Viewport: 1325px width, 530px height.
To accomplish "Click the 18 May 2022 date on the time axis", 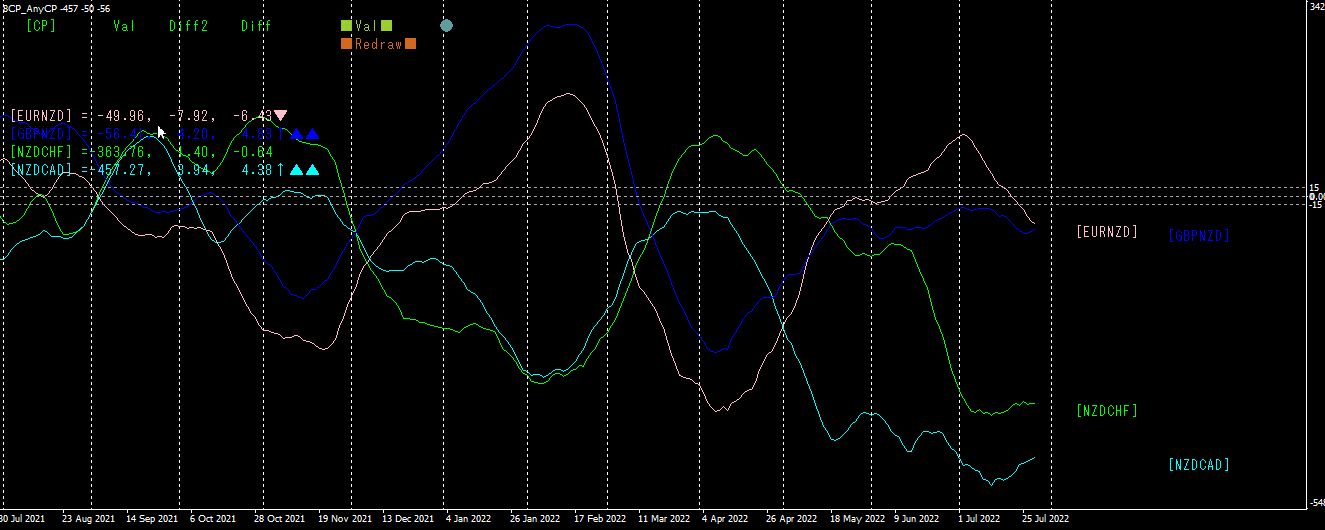I will point(857,520).
